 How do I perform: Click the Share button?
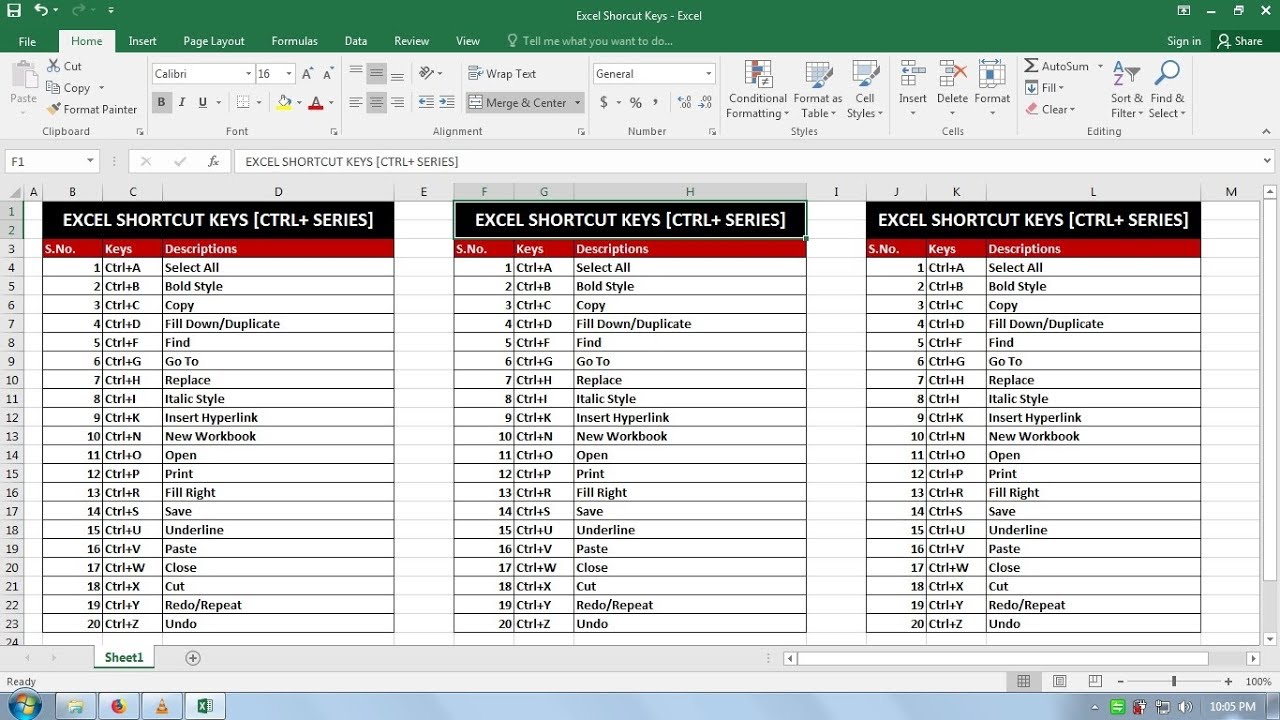tap(1239, 41)
